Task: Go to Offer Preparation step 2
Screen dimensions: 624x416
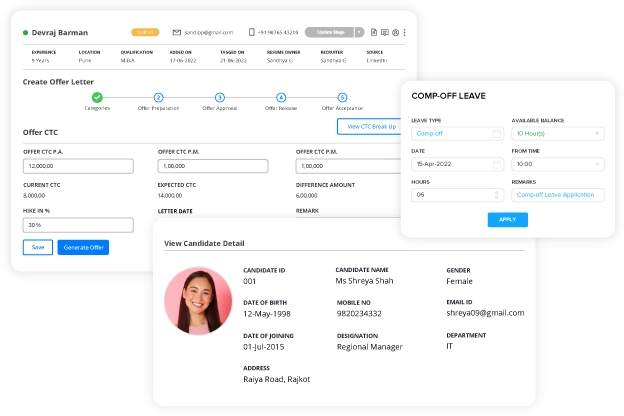Action: pyautogui.click(x=158, y=97)
